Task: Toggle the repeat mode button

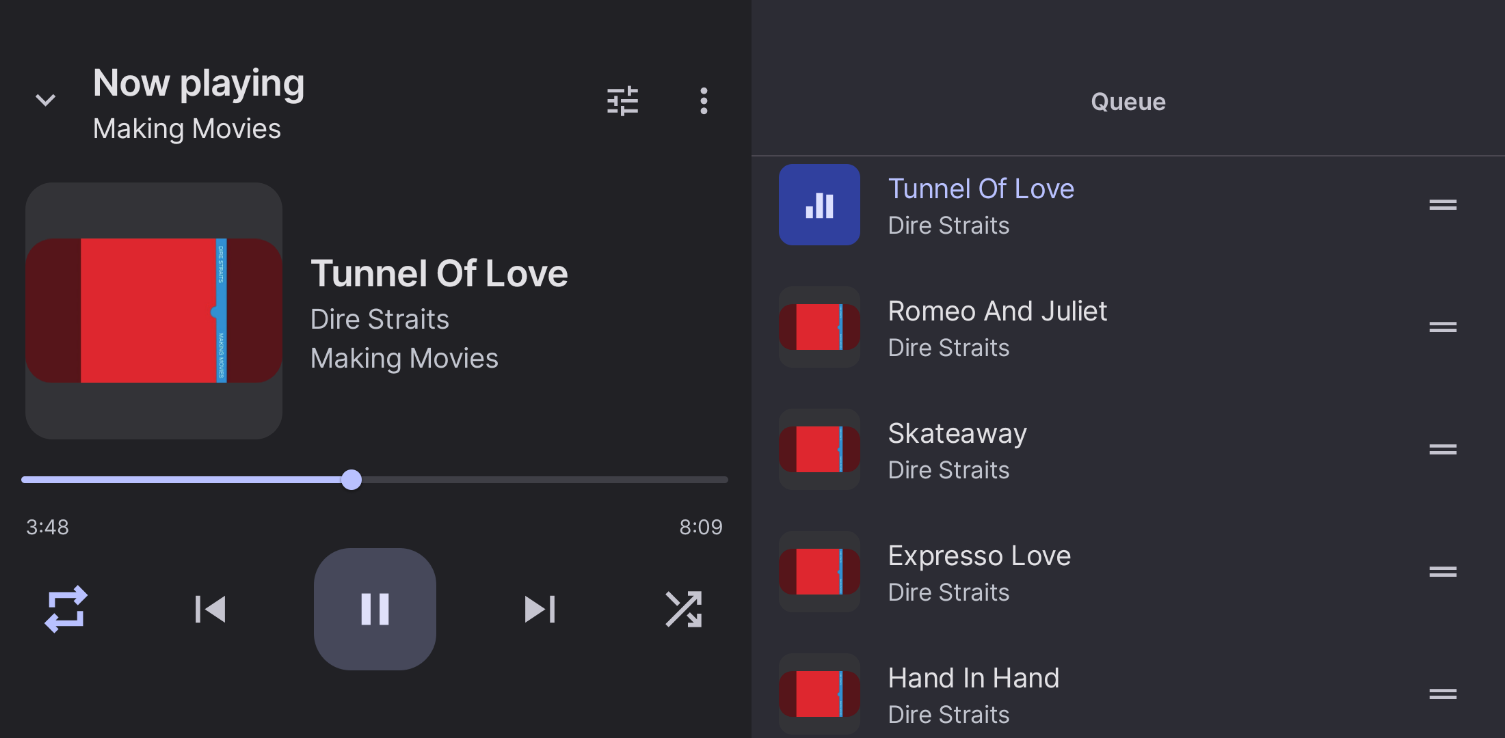Action: [x=66, y=609]
